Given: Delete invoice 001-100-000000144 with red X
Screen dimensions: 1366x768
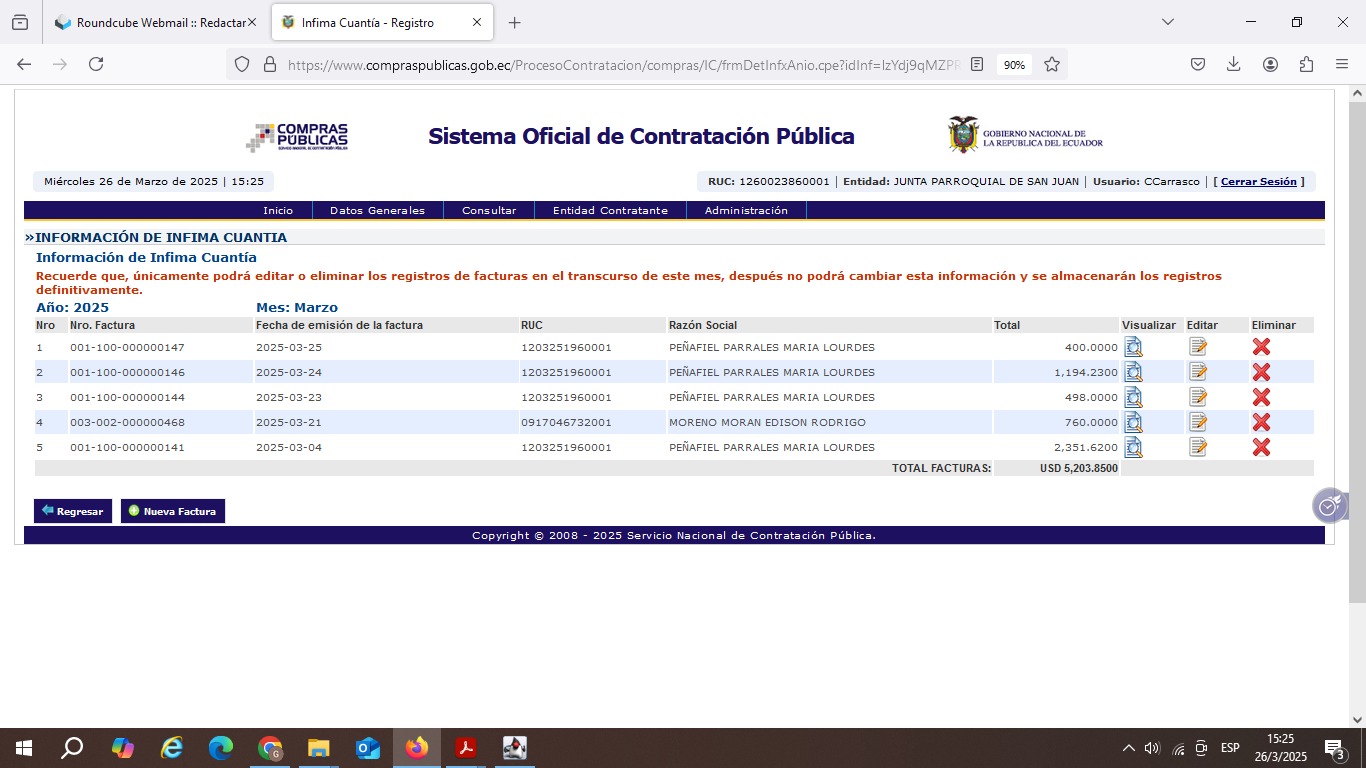Looking at the screenshot, I should (x=1261, y=397).
